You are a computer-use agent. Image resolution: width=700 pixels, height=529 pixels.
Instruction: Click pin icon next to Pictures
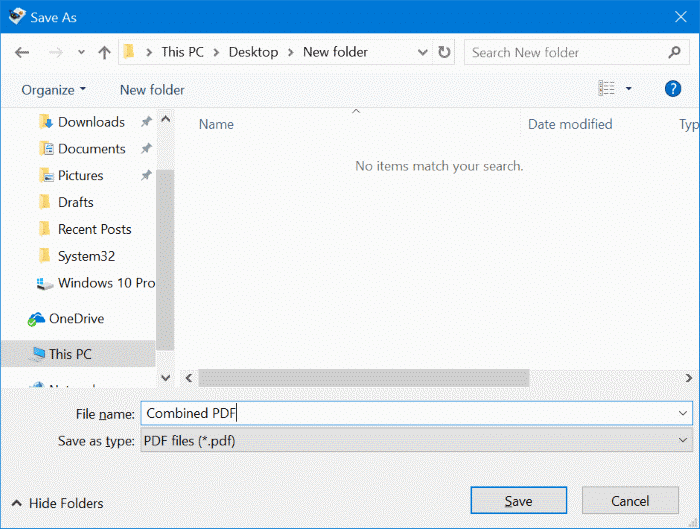pos(146,175)
